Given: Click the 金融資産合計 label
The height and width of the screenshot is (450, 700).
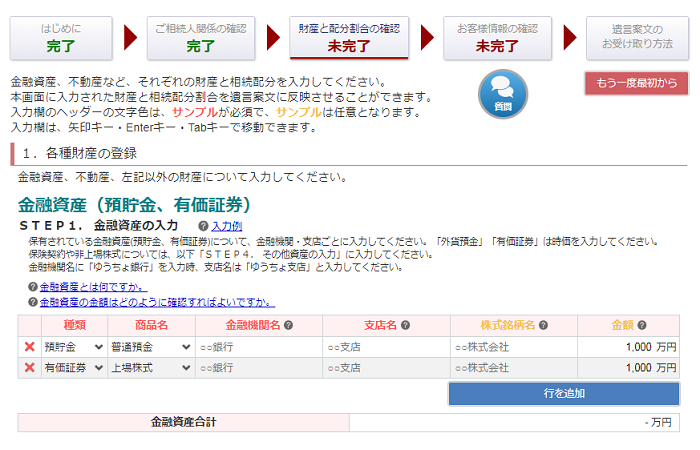Looking at the screenshot, I should [183, 422].
